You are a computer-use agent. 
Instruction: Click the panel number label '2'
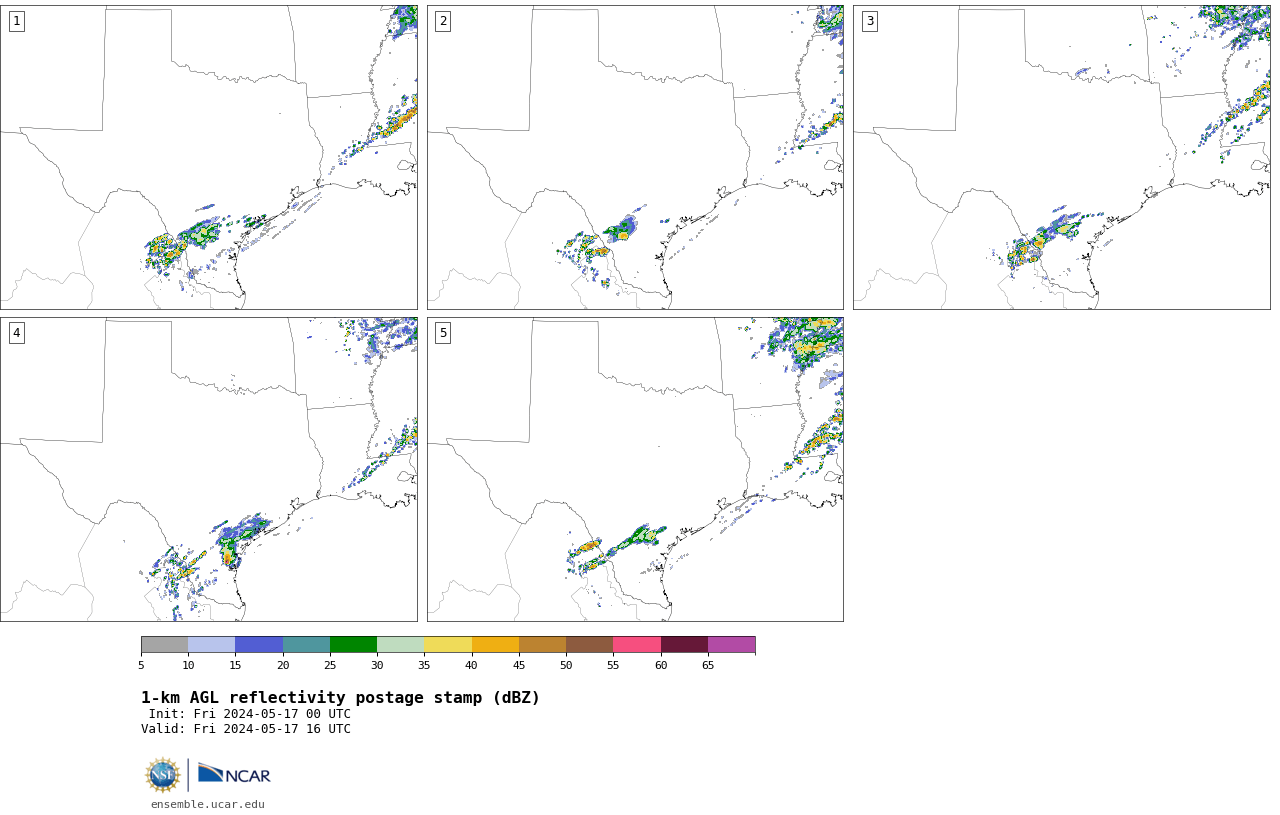[443, 21]
